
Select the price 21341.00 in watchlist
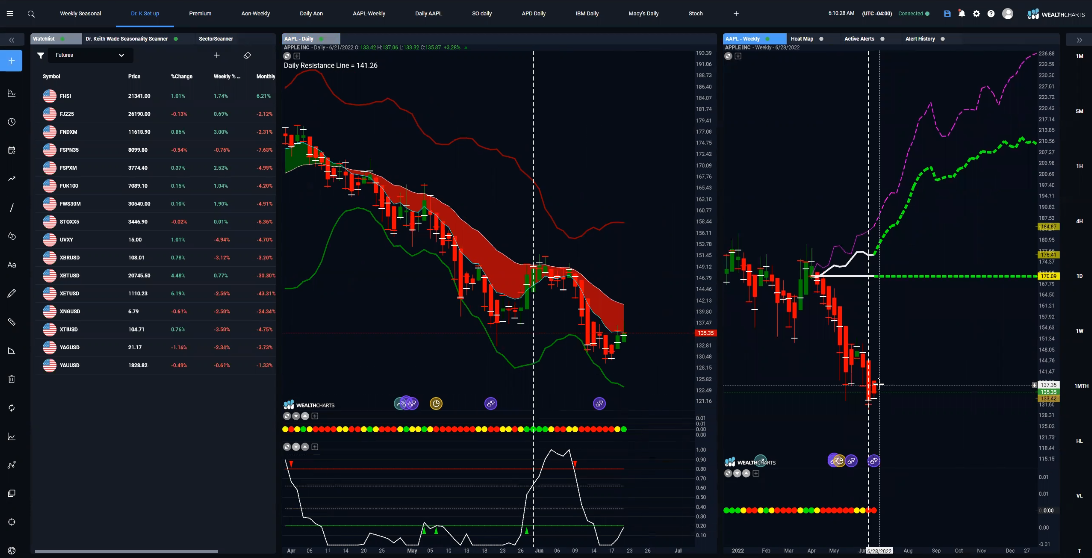(139, 95)
